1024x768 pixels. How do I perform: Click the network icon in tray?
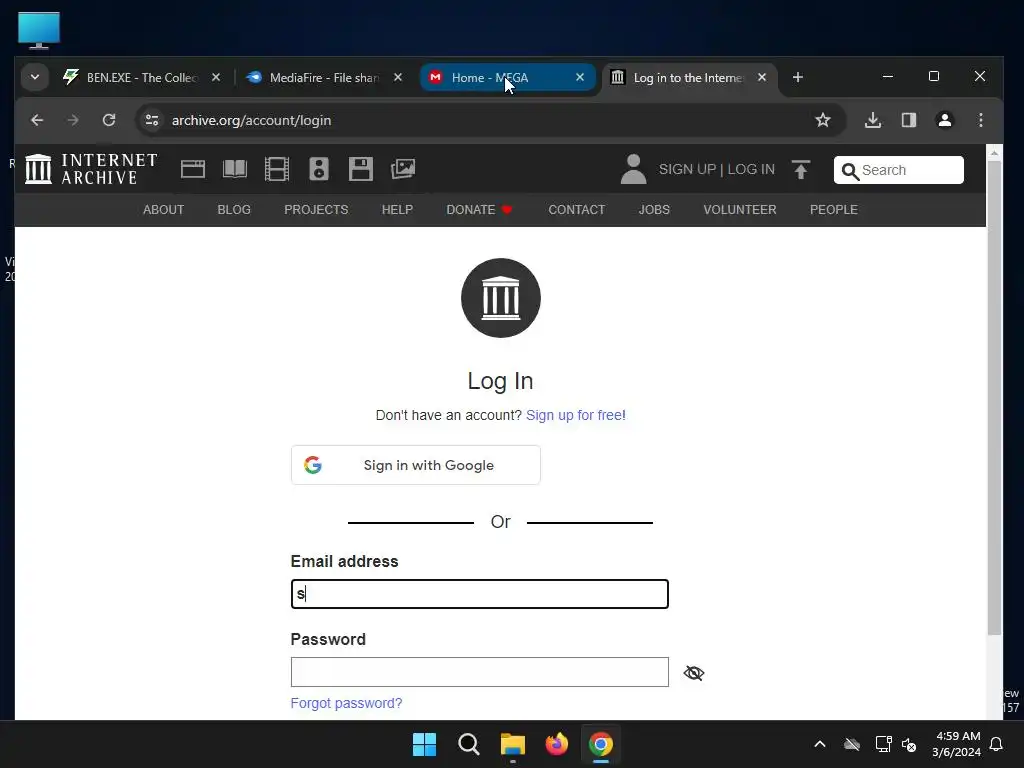coord(883,744)
